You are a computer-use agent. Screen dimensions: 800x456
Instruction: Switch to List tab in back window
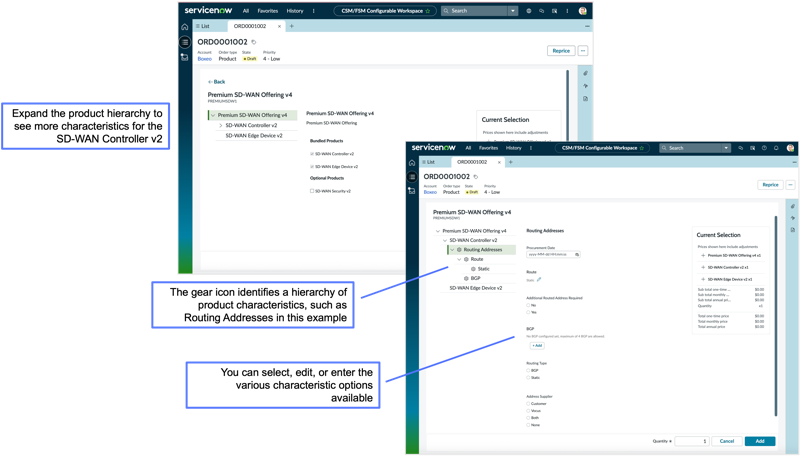(x=203, y=26)
